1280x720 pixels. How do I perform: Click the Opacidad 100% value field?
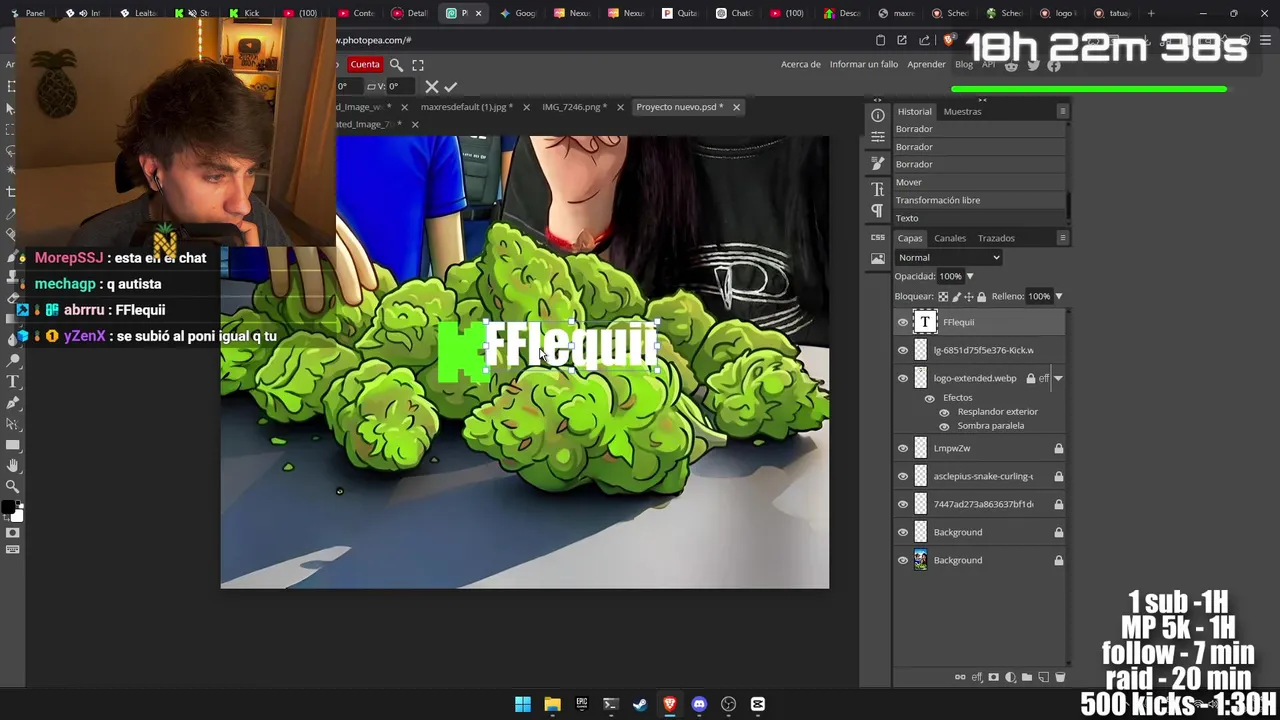click(x=950, y=276)
